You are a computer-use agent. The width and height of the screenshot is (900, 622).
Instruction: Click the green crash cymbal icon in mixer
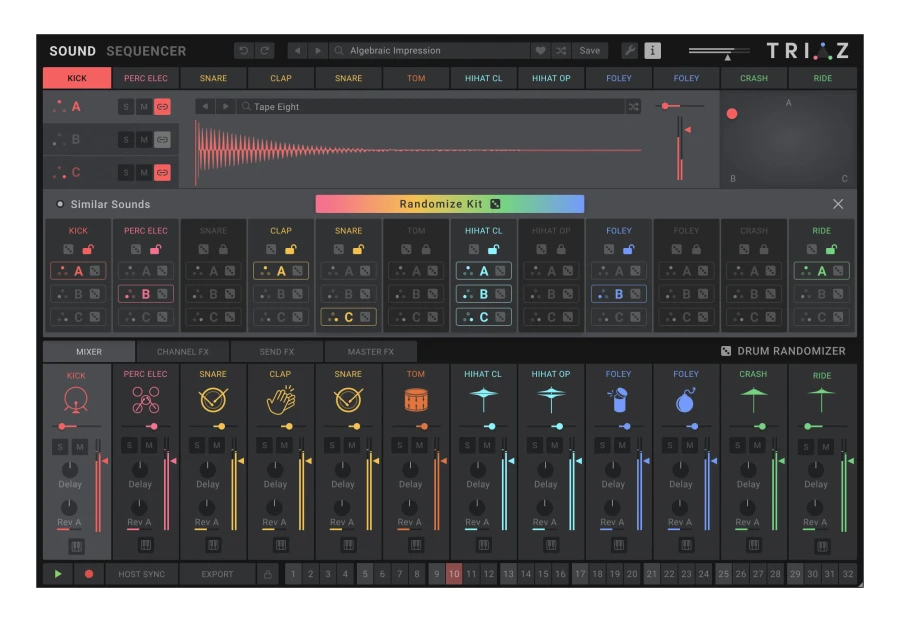pyautogui.click(x=754, y=399)
